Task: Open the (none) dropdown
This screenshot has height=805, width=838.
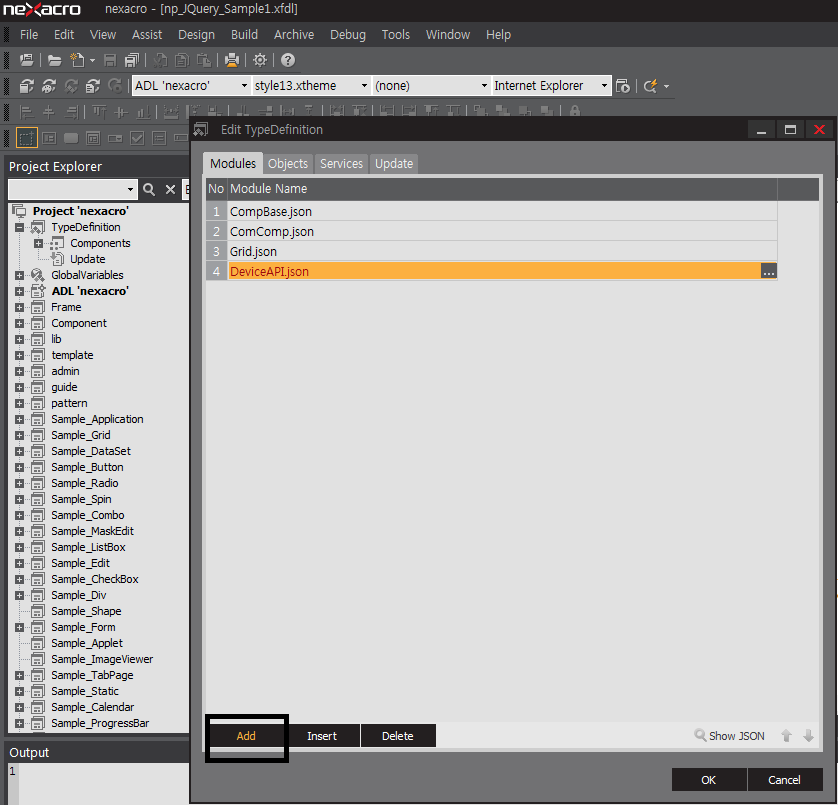Action: tap(484, 86)
